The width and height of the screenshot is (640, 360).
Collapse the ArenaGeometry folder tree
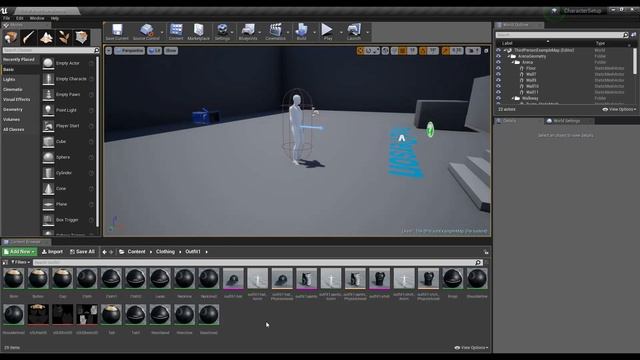(x=509, y=56)
